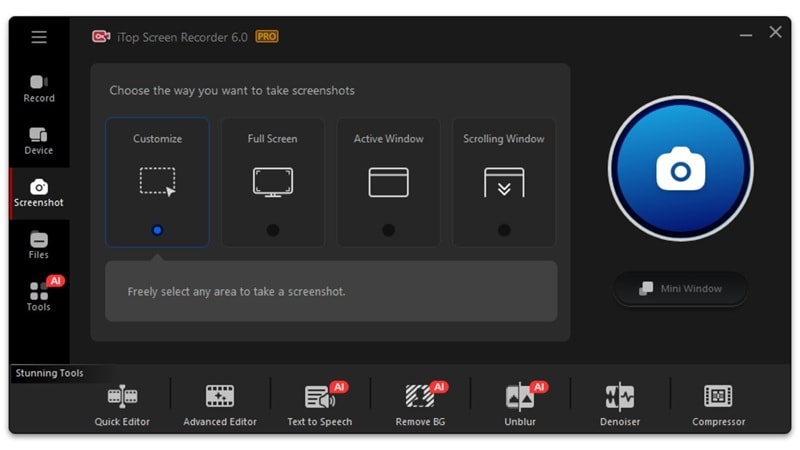Open the Files section
Screen dimensions: 800x450
[x=39, y=245]
